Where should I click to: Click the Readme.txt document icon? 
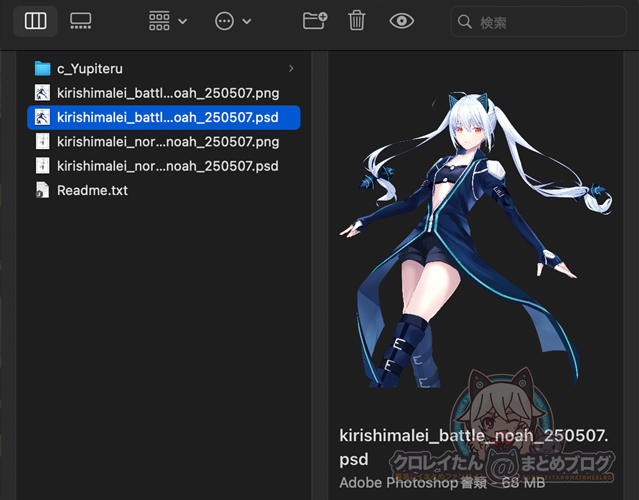coord(42,190)
